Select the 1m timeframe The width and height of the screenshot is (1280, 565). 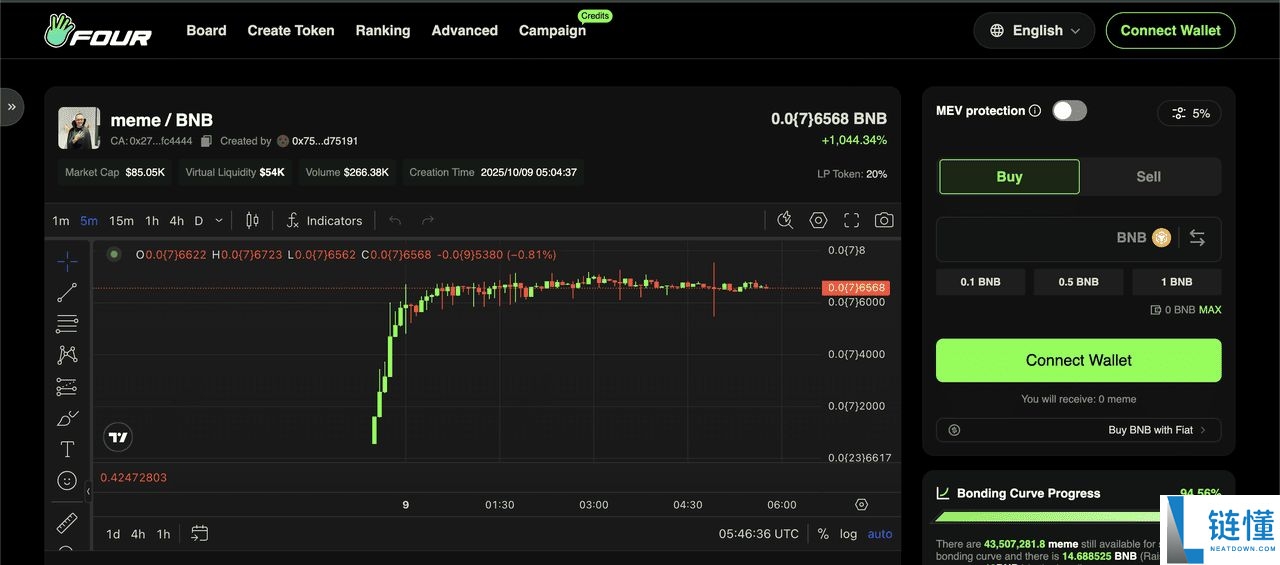point(61,220)
